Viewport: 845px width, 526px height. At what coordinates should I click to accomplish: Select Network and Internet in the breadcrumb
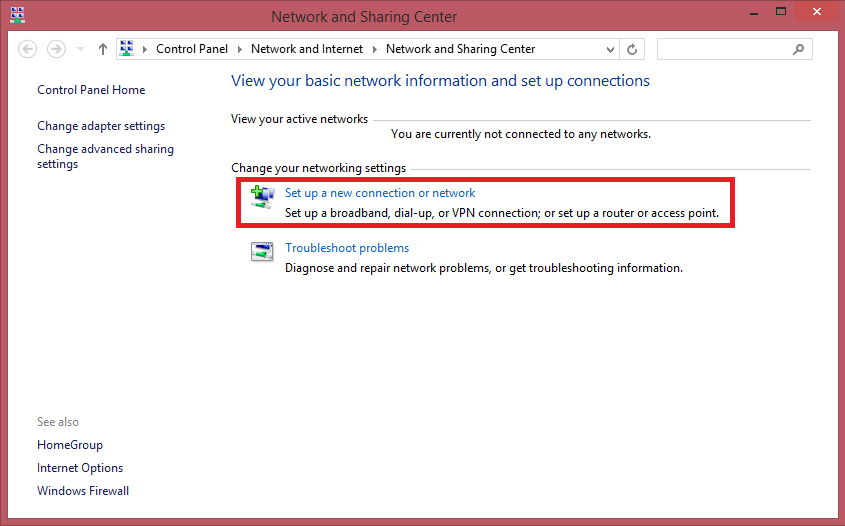(308, 49)
